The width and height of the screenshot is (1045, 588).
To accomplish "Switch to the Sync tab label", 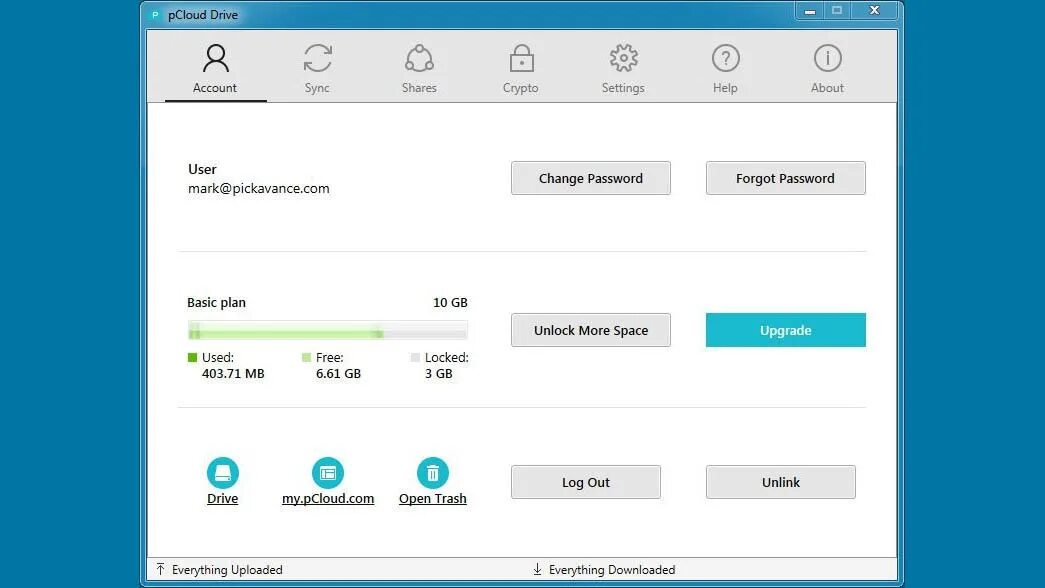I will coord(317,88).
